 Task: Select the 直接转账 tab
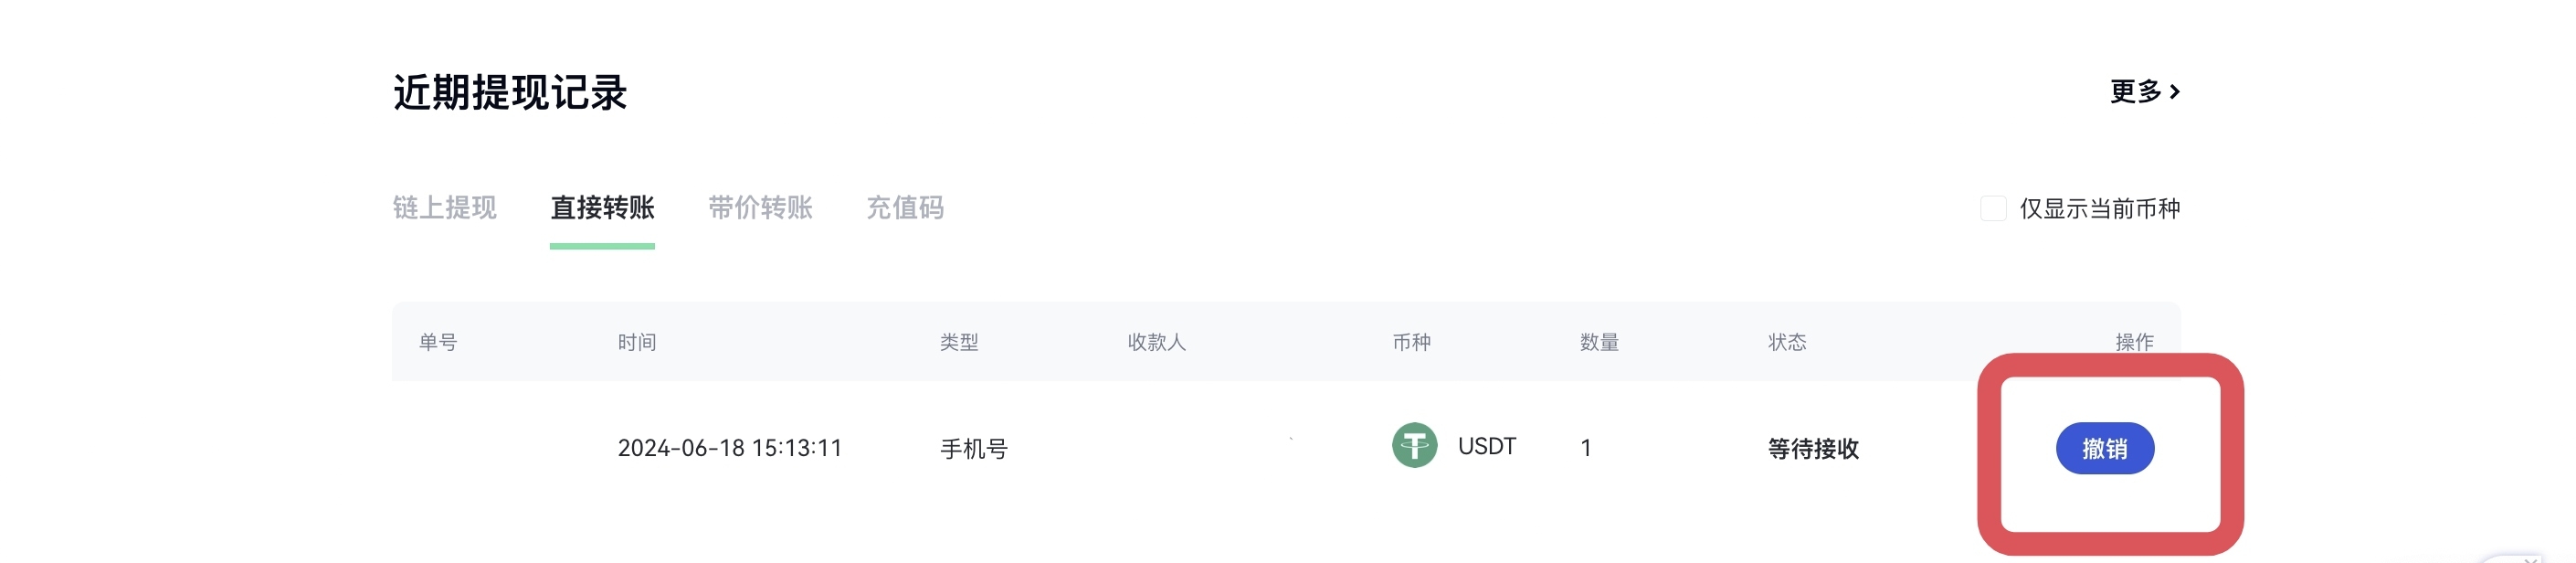602,208
